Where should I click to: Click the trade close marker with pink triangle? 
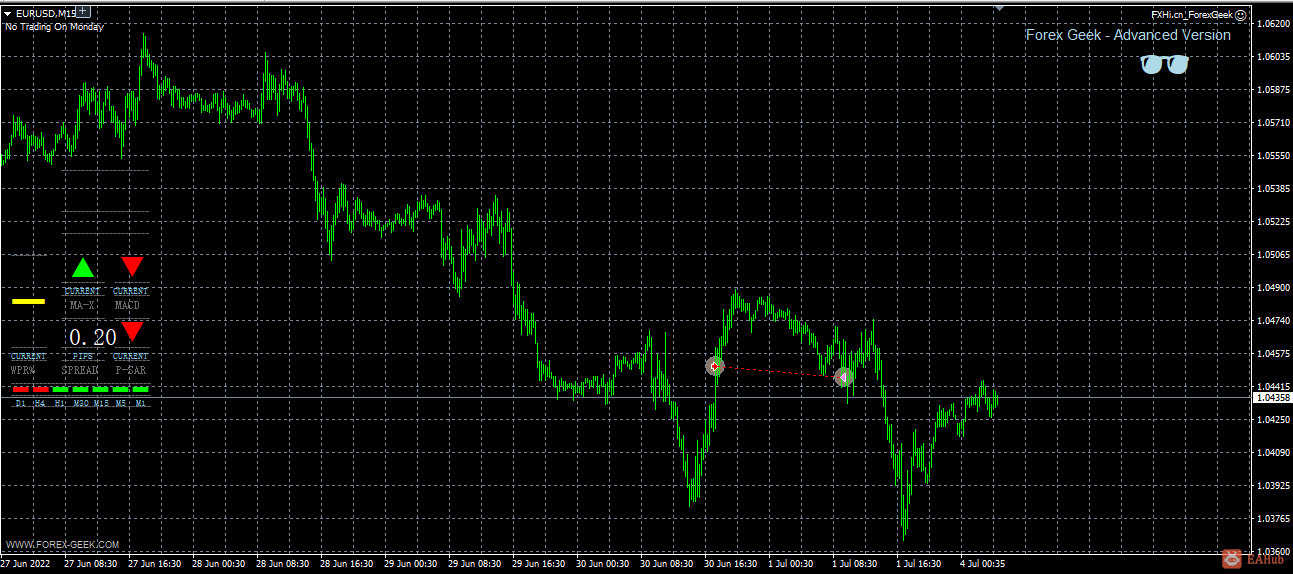click(x=843, y=377)
